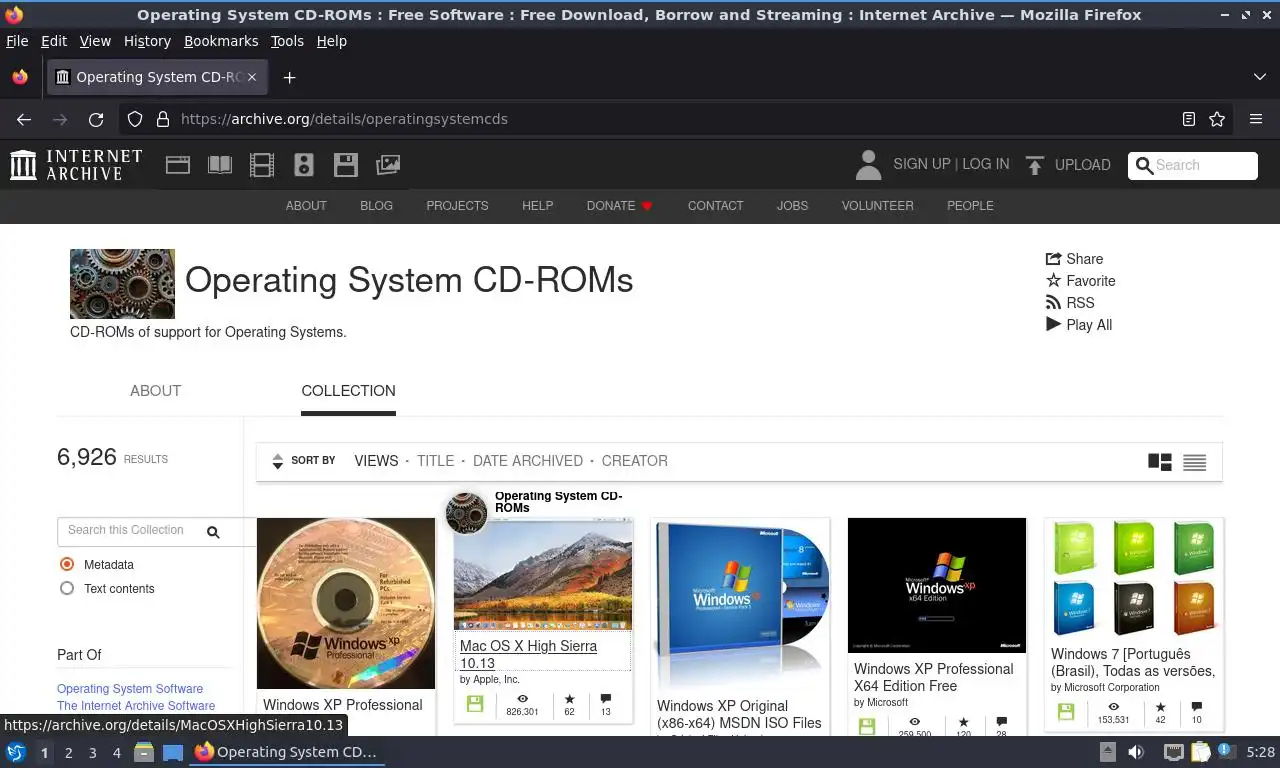Screen dimensions: 1280x768
Task: Open the taskbar file manager icon
Action: (144, 752)
